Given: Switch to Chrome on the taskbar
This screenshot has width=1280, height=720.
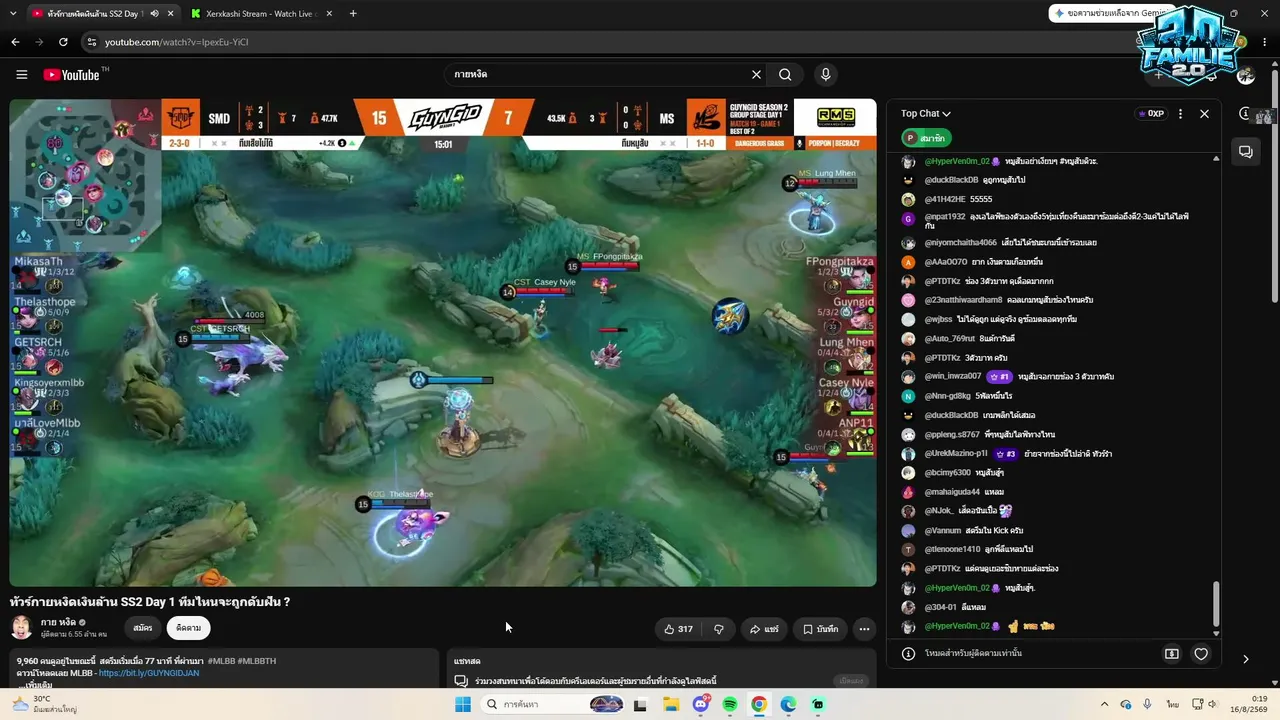Looking at the screenshot, I should [759, 704].
